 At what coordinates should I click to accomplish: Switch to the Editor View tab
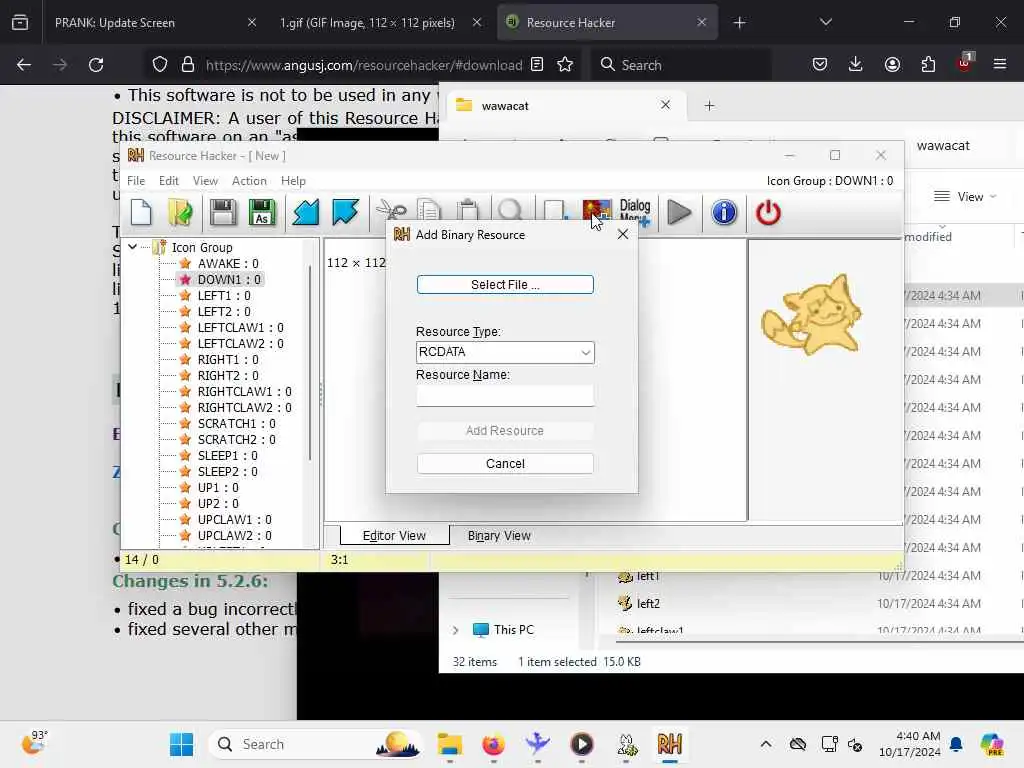394,536
